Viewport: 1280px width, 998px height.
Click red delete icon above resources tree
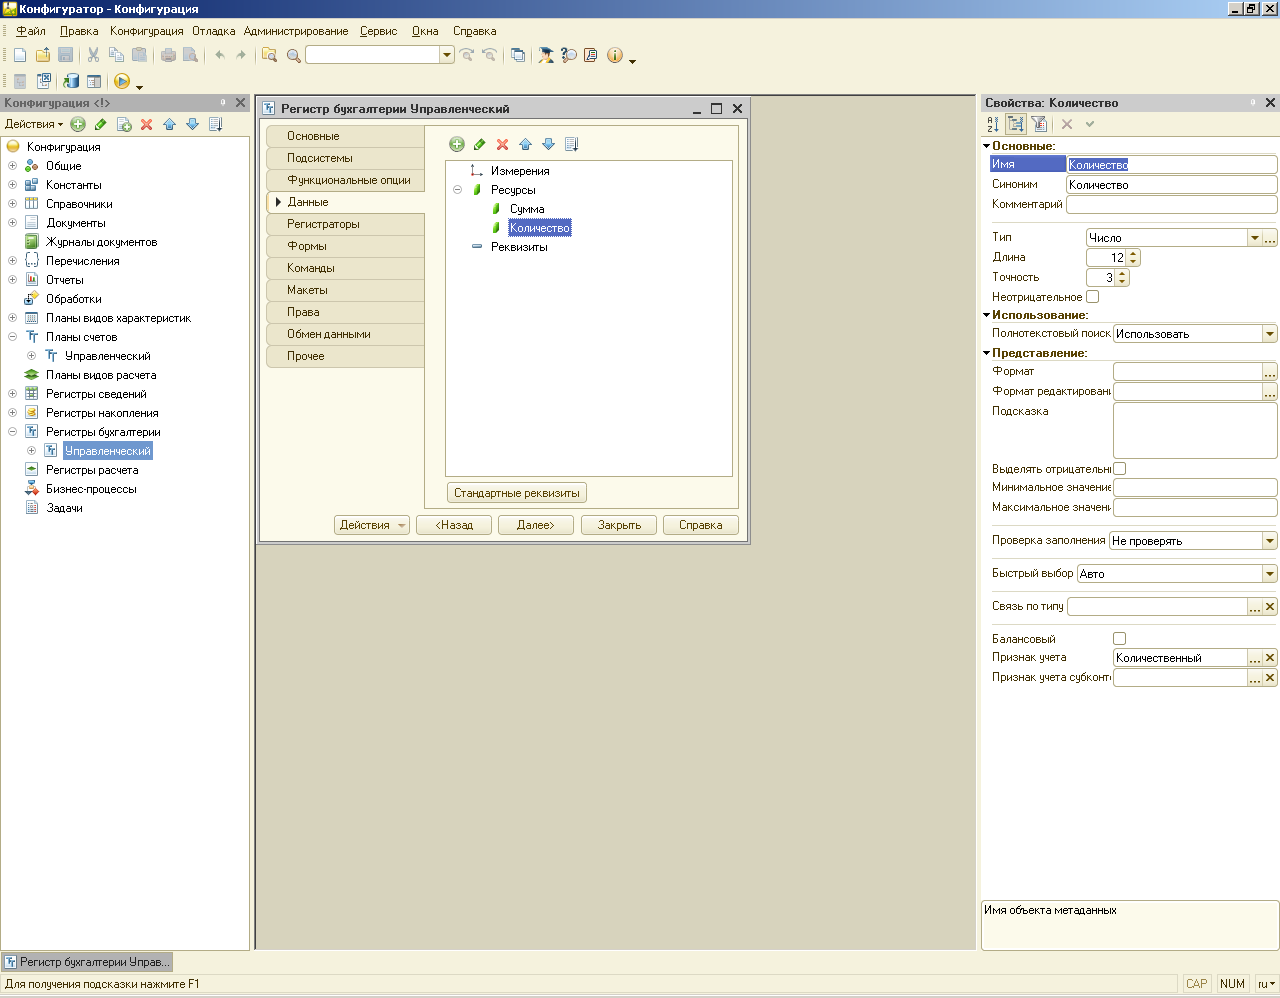tap(502, 144)
